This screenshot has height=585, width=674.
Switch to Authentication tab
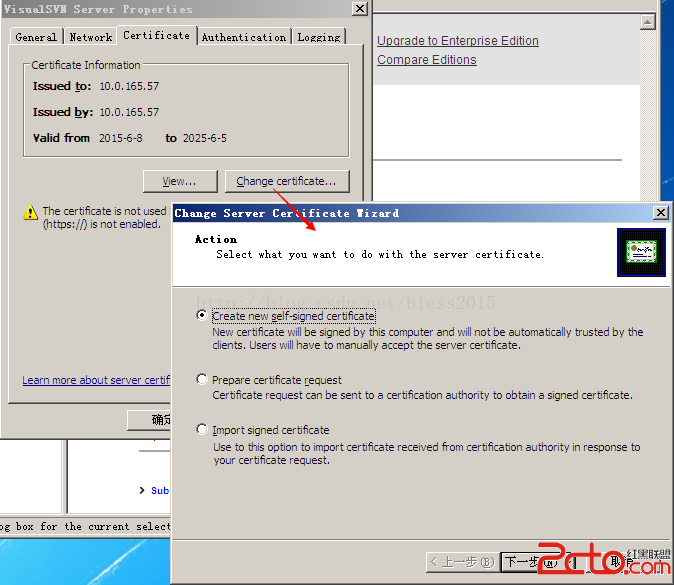point(244,37)
